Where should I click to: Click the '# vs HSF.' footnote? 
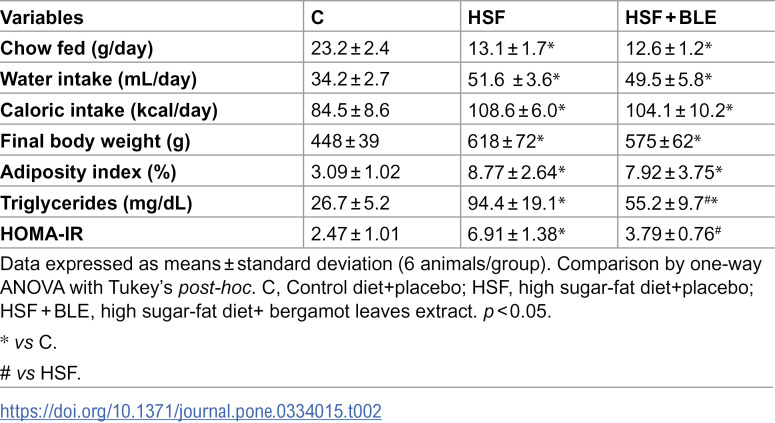(41, 373)
